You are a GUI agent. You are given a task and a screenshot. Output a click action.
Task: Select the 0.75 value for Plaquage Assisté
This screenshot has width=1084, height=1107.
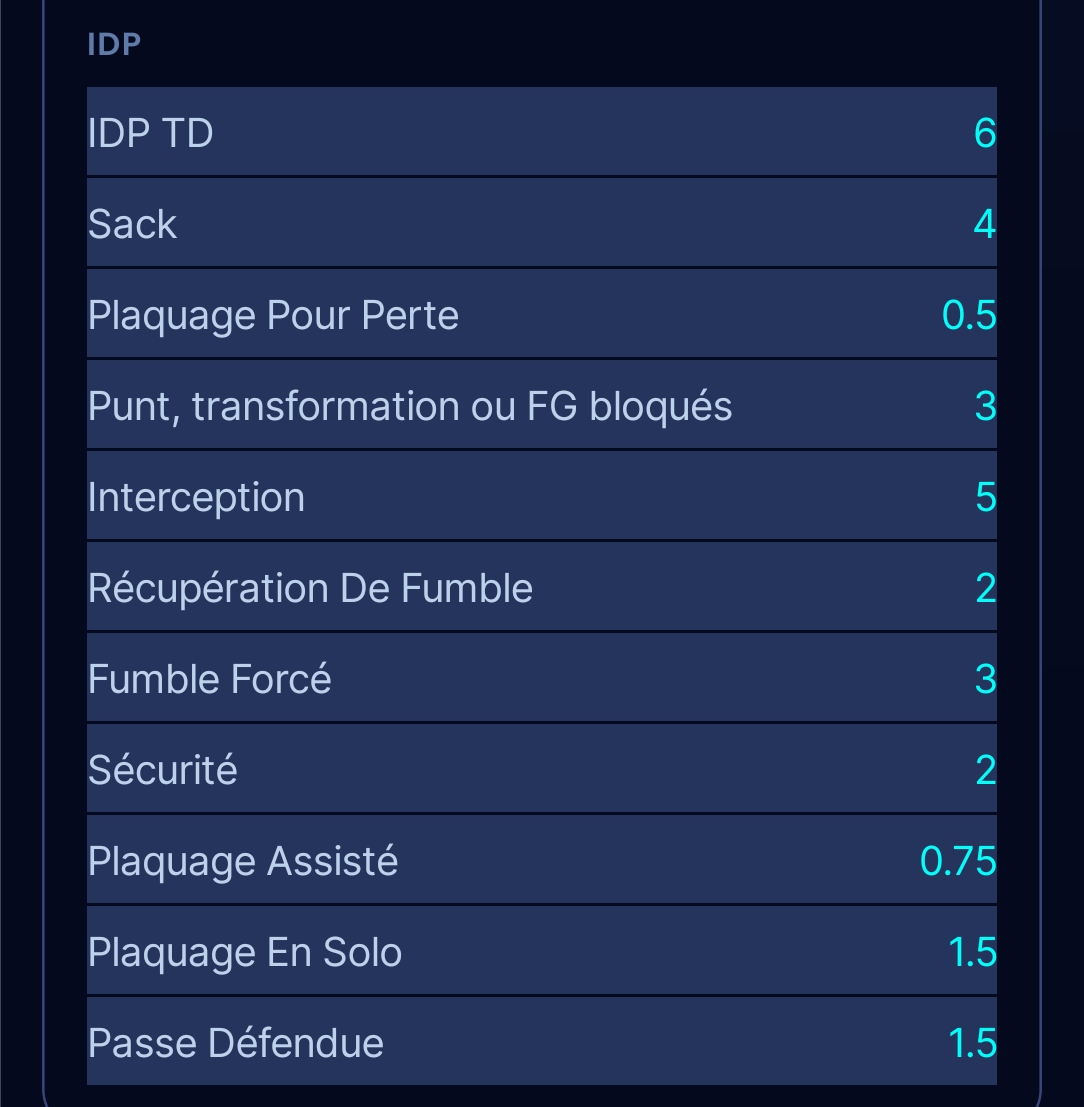coord(958,861)
